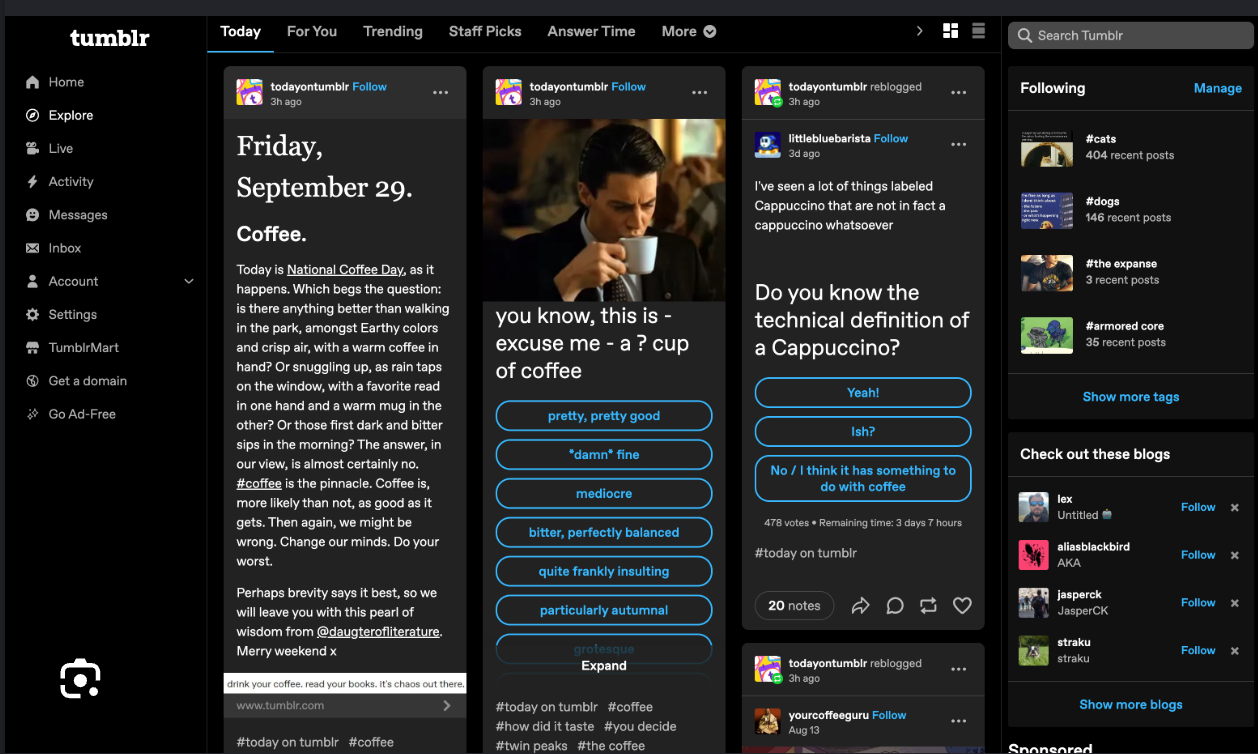The width and height of the screenshot is (1258, 754).
Task: Switch to grid layout view
Action: point(951,31)
